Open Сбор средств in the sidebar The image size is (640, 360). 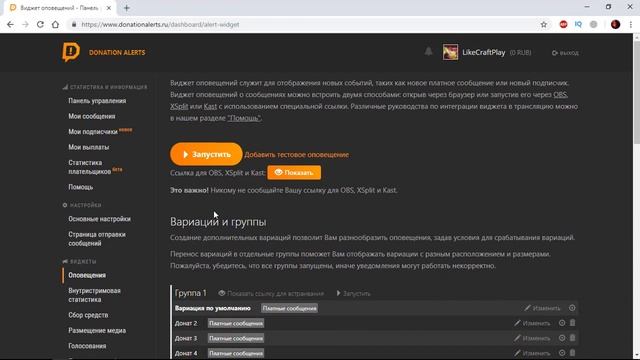pos(88,315)
